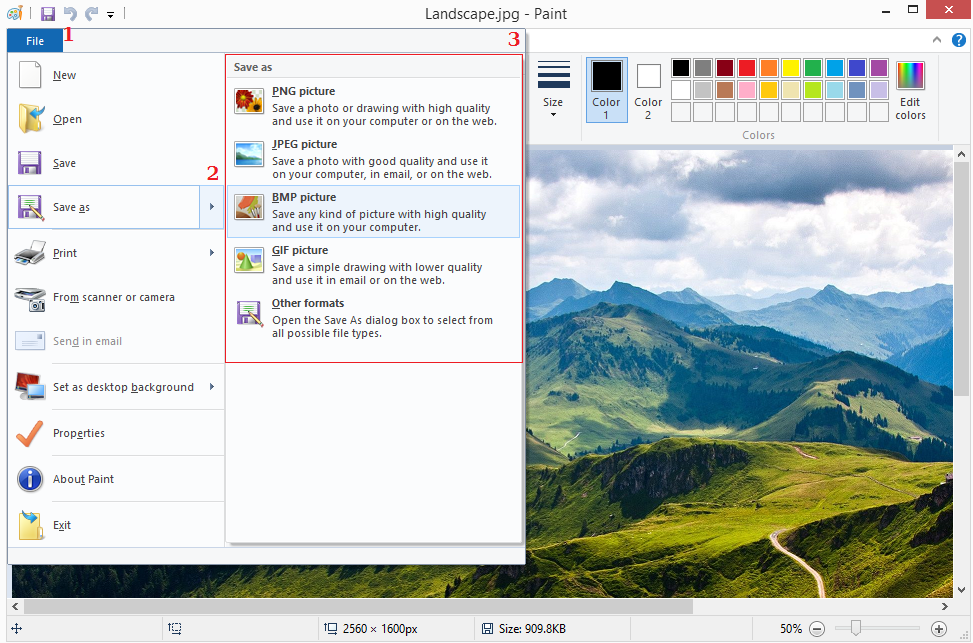Click the PNG picture flower icon
Image resolution: width=973 pixels, height=643 pixels.
249,101
